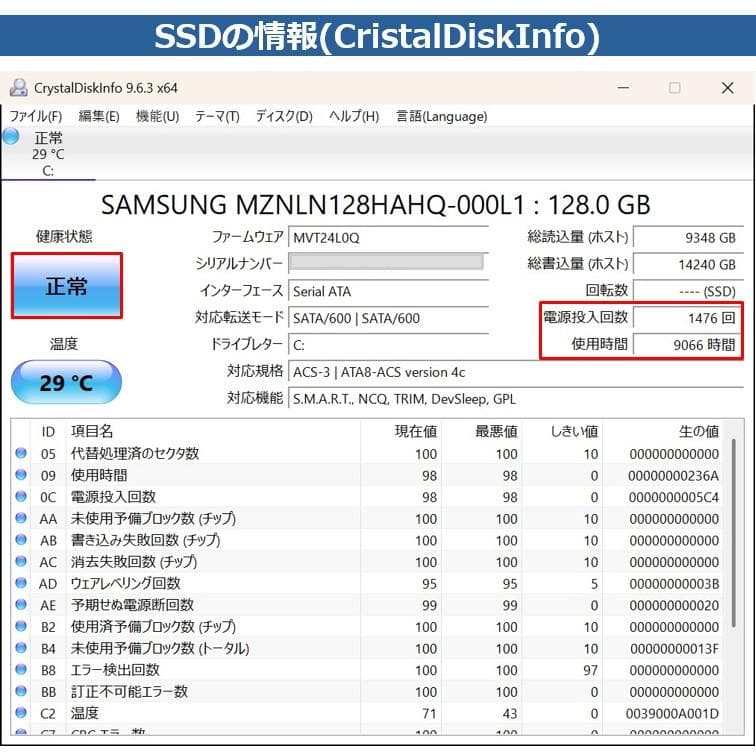
Task: Click the S.M.A.R.T., NCQ, TRIM features field
Action: [516, 399]
